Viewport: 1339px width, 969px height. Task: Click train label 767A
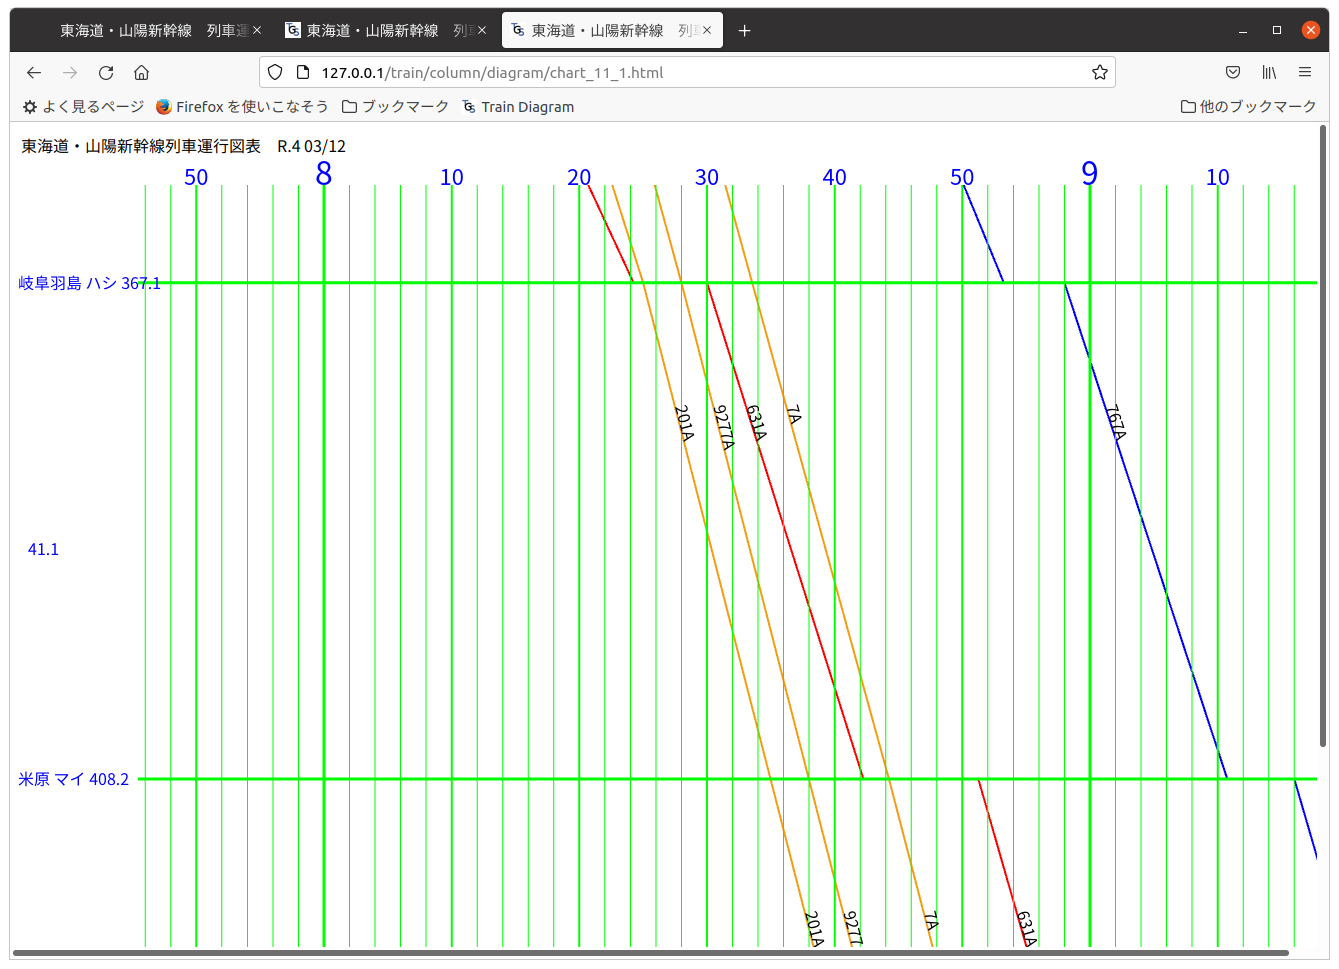1116,422
